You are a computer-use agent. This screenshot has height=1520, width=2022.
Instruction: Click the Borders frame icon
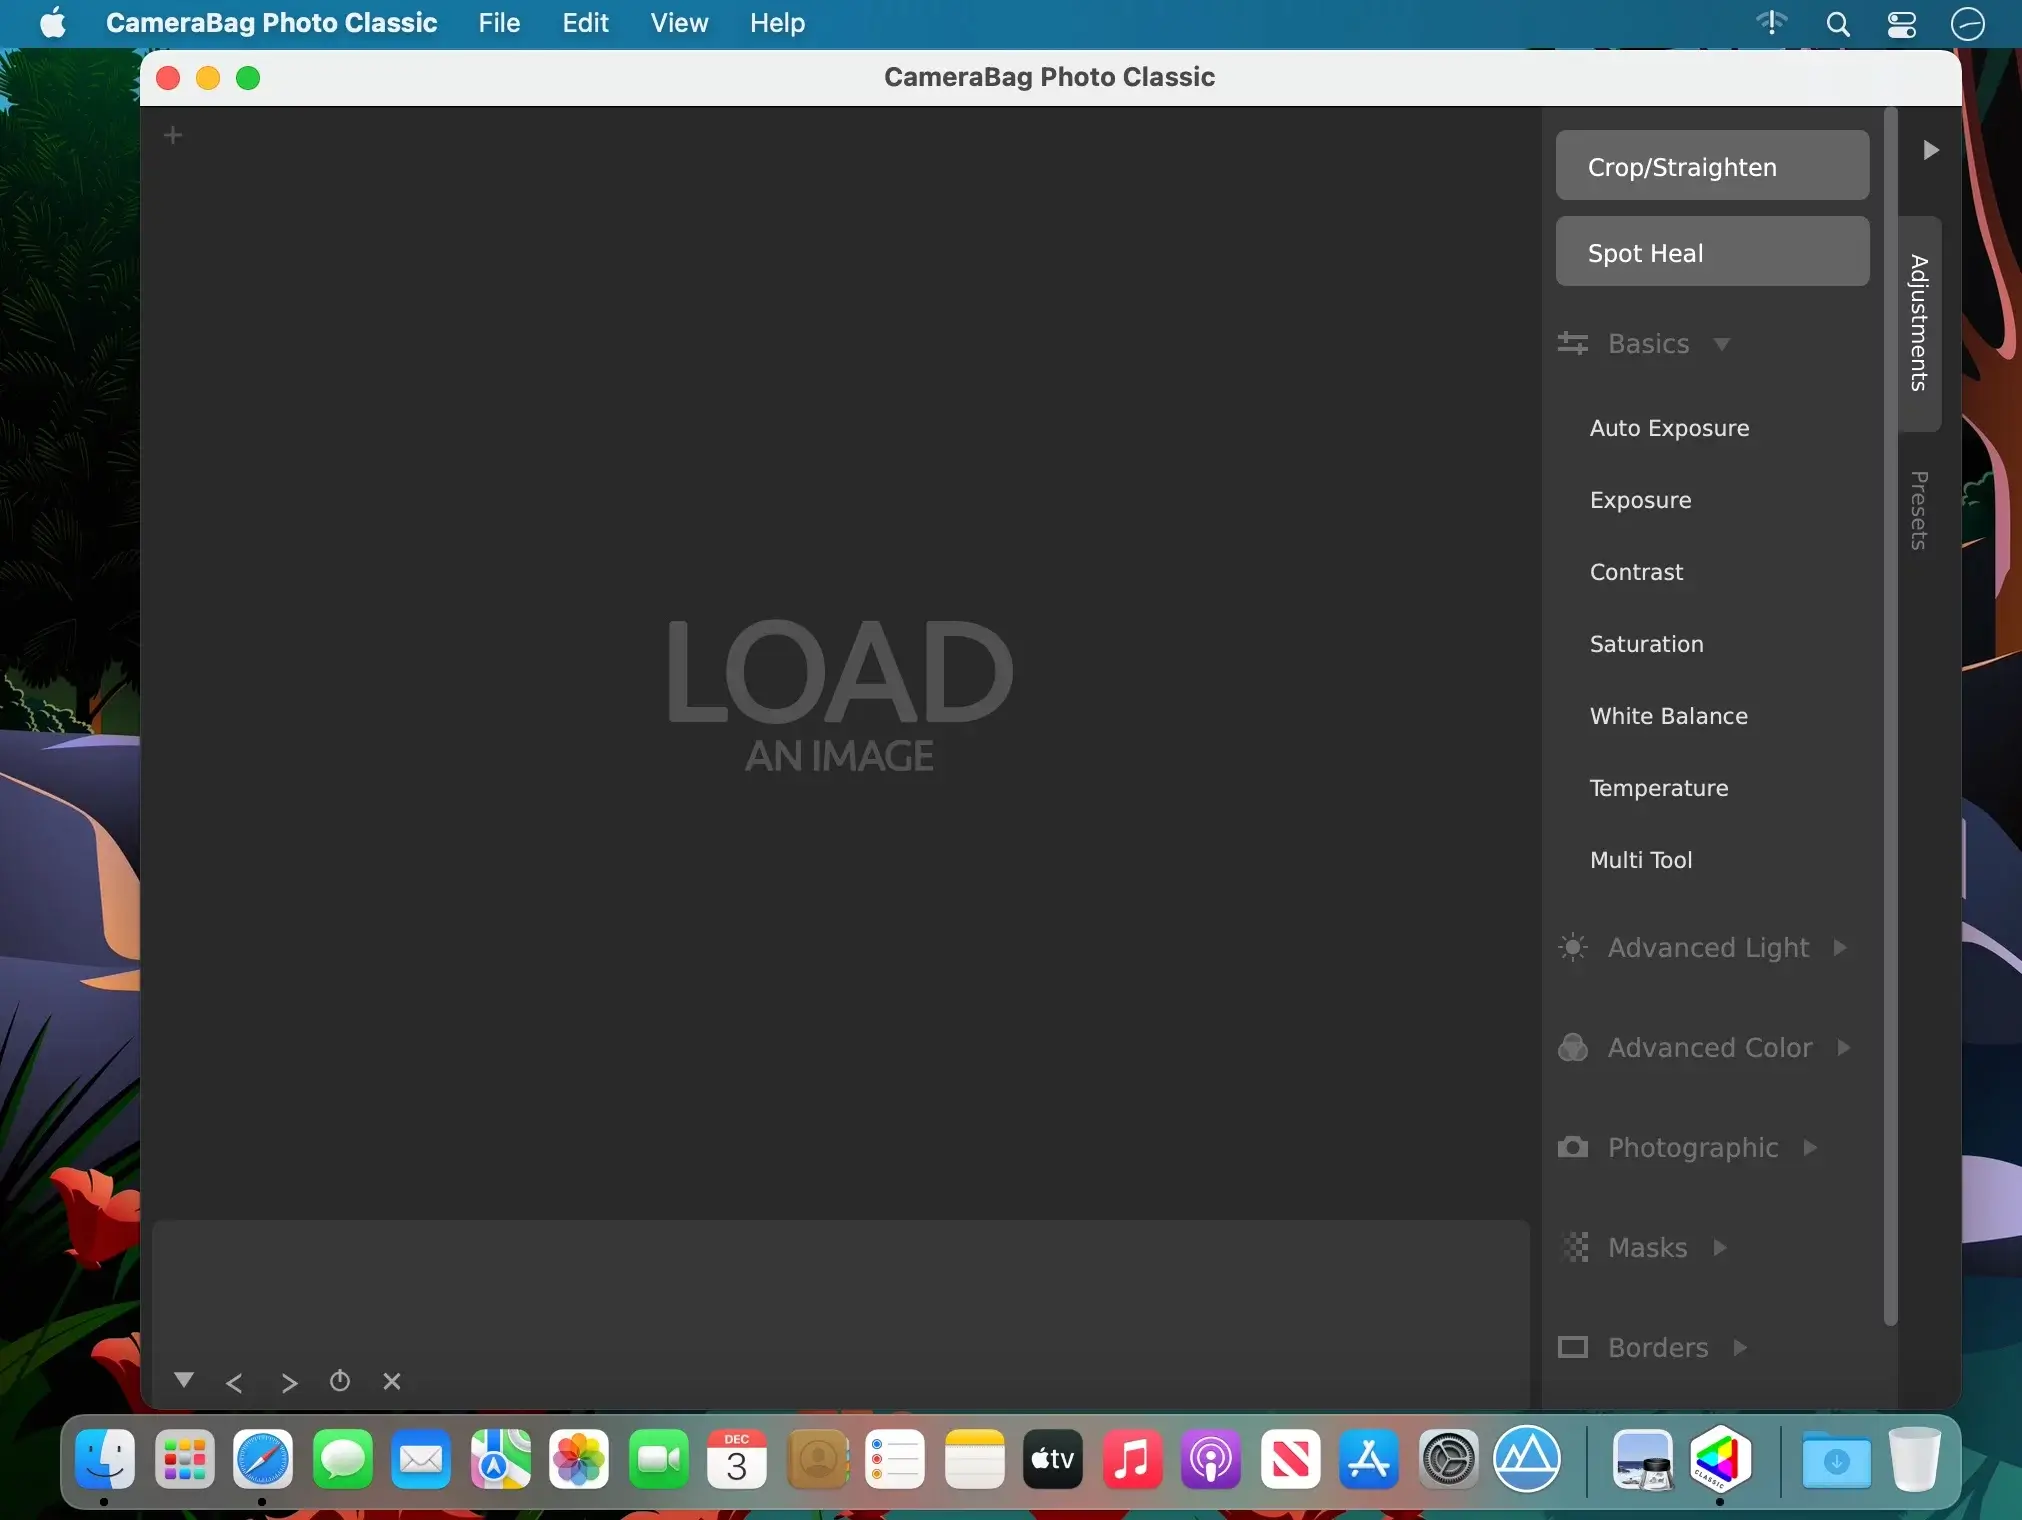click(1573, 1347)
